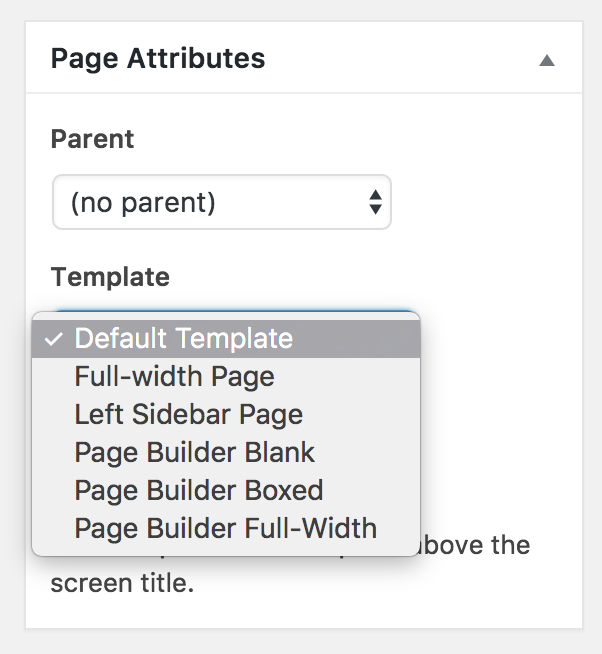Select Default Template option
Image resolution: width=602 pixels, height=654 pixels.
click(x=184, y=339)
